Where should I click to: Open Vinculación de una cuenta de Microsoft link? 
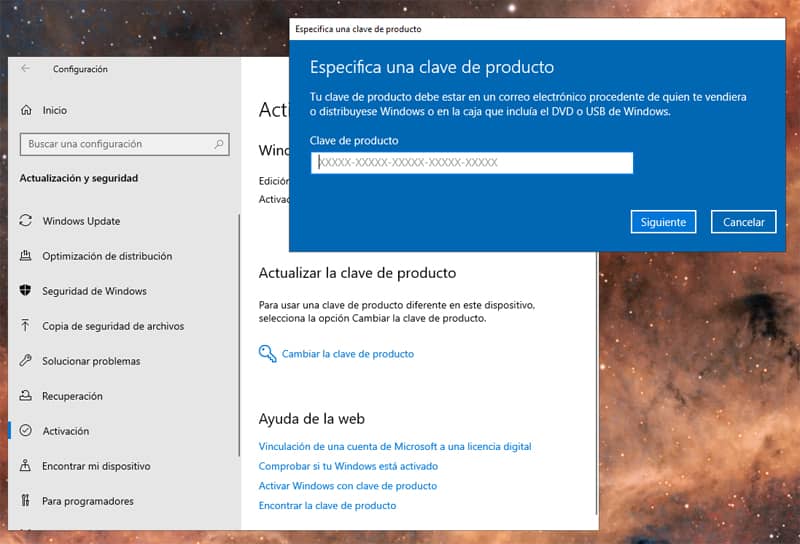pyautogui.click(x=395, y=447)
